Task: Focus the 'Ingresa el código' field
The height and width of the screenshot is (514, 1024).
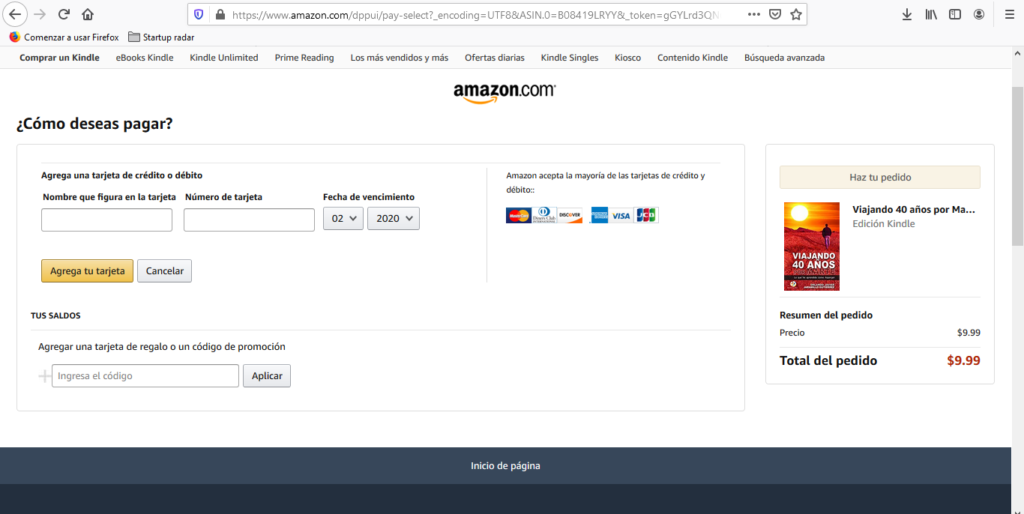Action: (145, 376)
